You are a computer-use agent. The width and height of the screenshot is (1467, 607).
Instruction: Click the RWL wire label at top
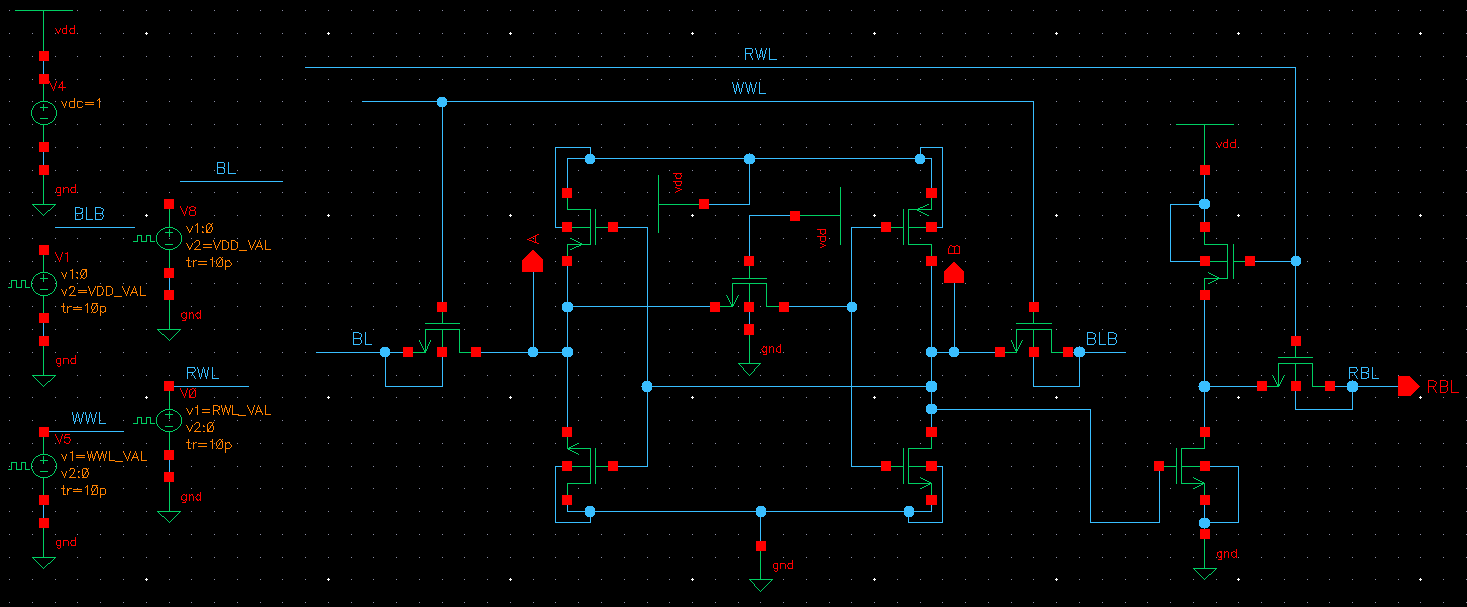tap(760, 55)
